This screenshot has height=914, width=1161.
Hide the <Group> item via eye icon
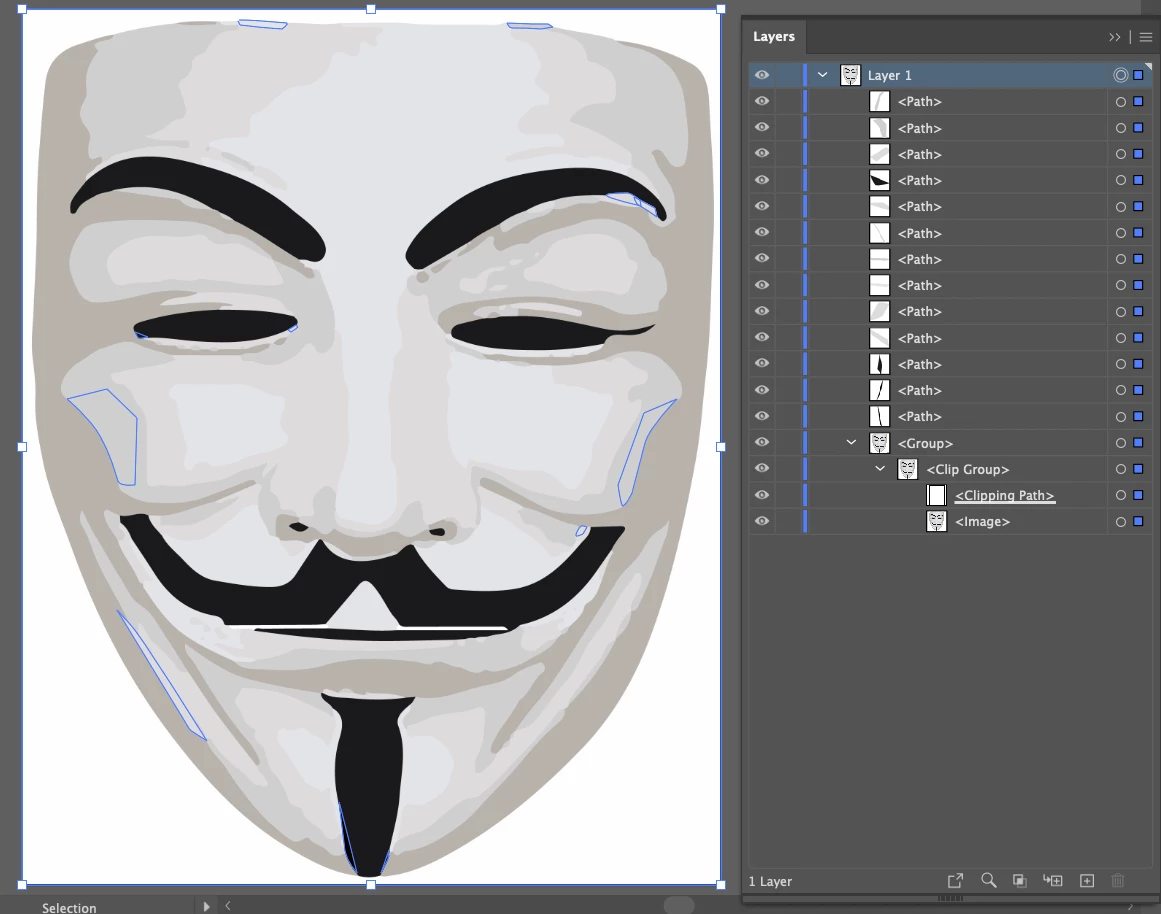pyautogui.click(x=762, y=442)
